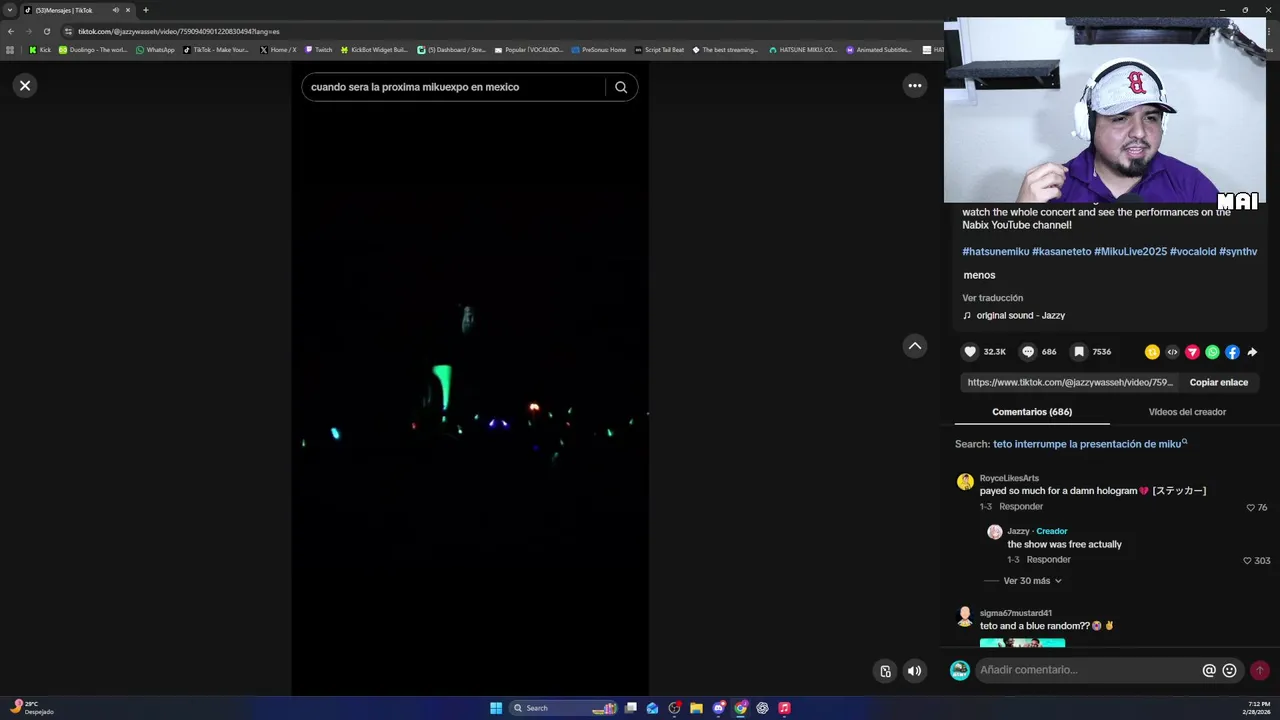
Task: Open ChatGPT app in taskbar
Action: pos(762,708)
